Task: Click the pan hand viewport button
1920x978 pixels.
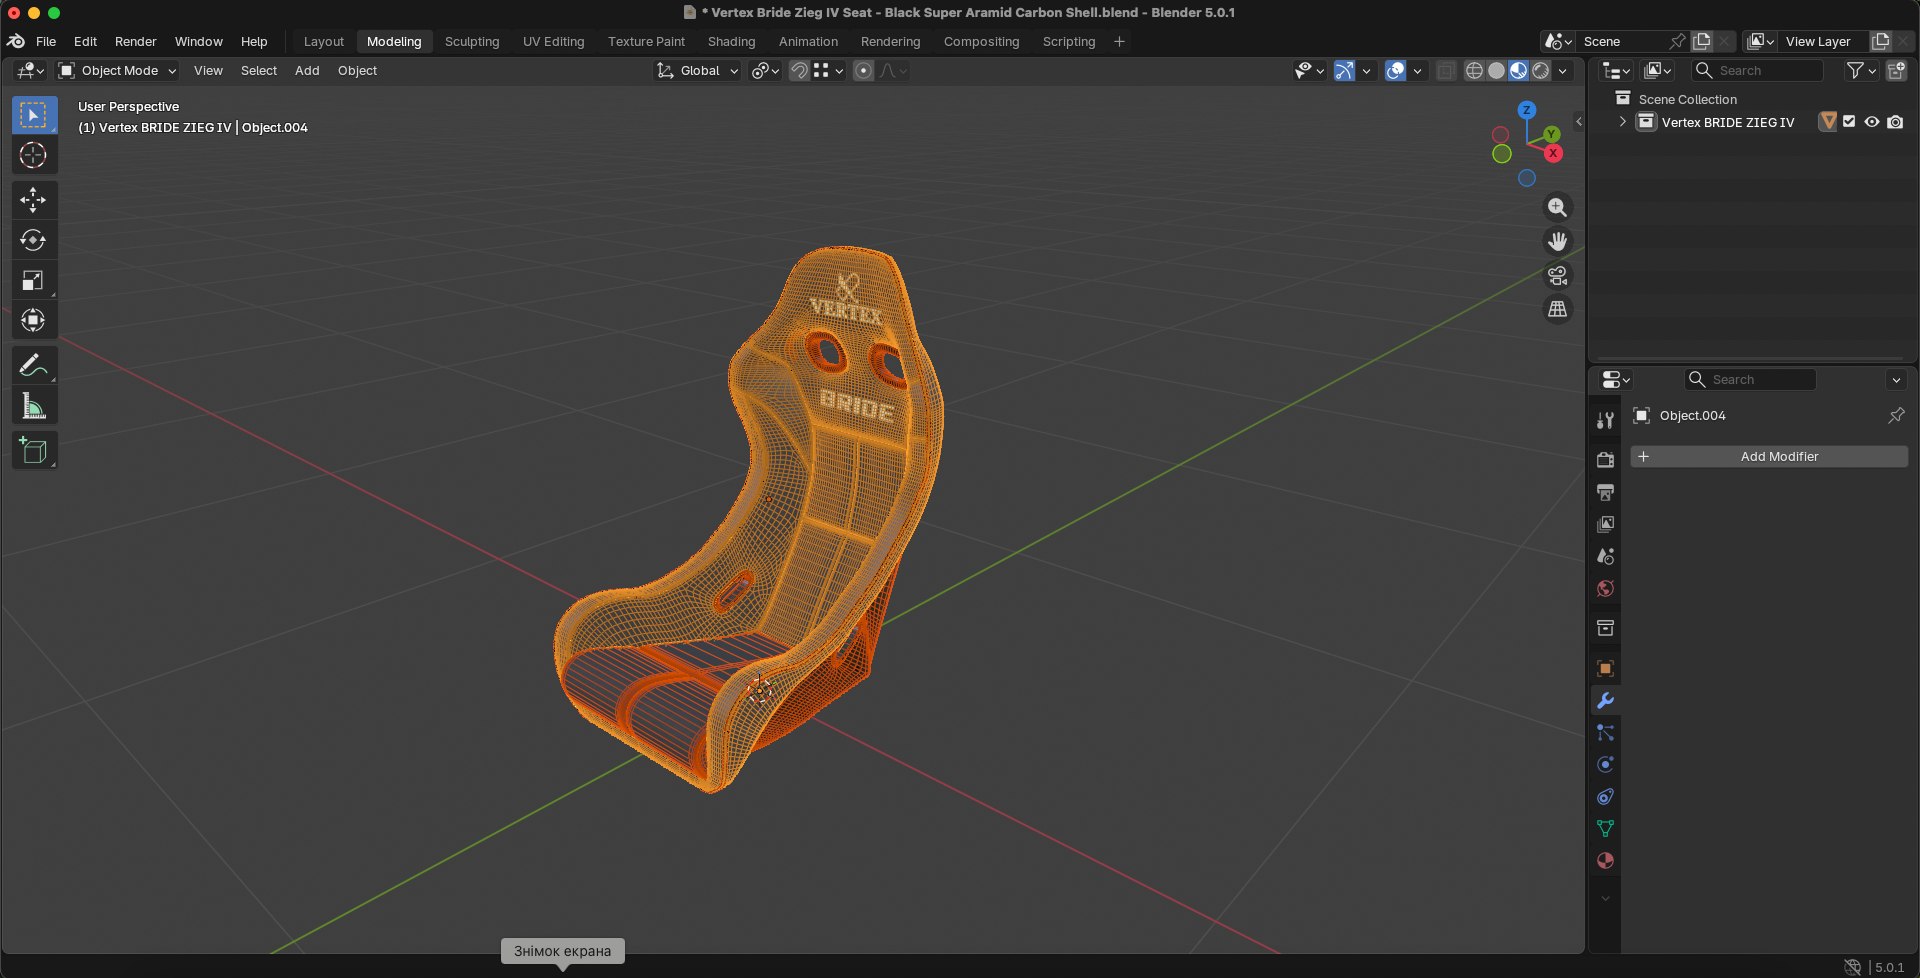Action: point(1557,241)
